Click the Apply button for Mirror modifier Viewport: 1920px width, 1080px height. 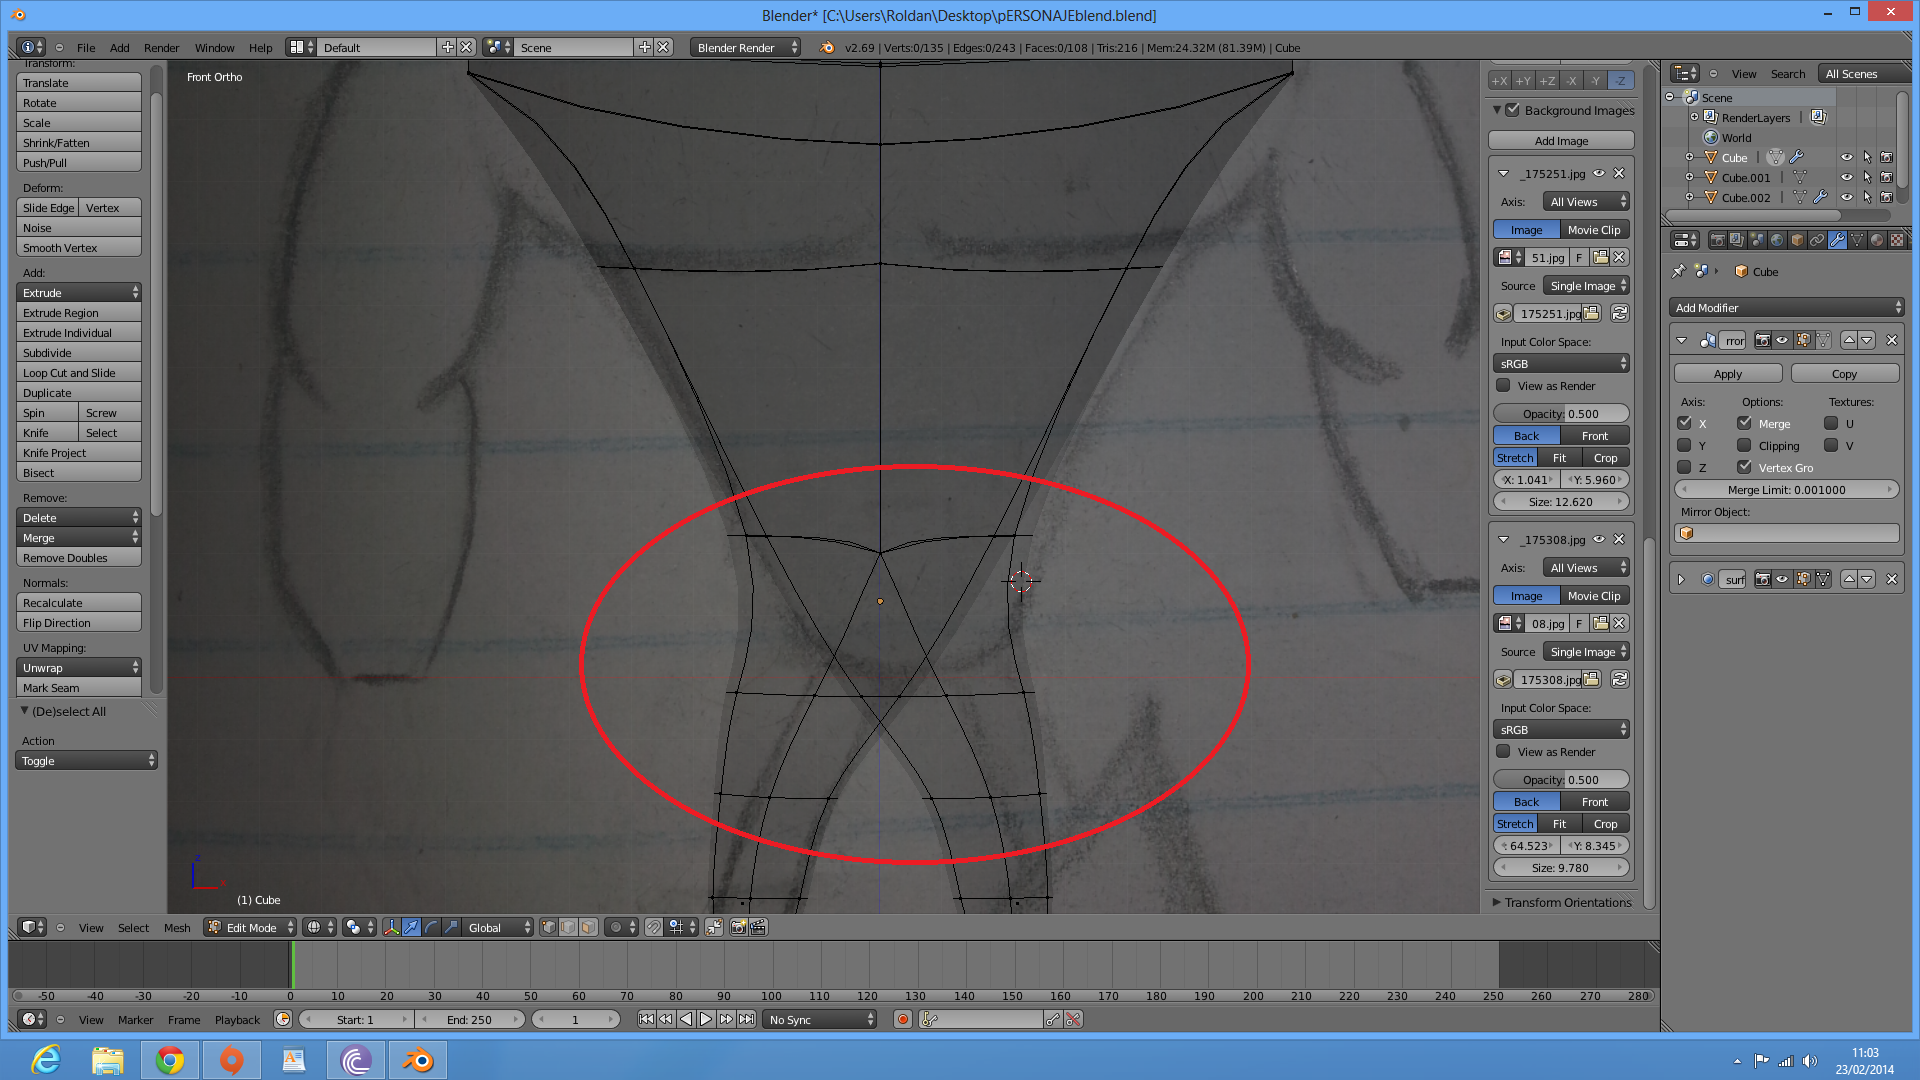click(1727, 374)
